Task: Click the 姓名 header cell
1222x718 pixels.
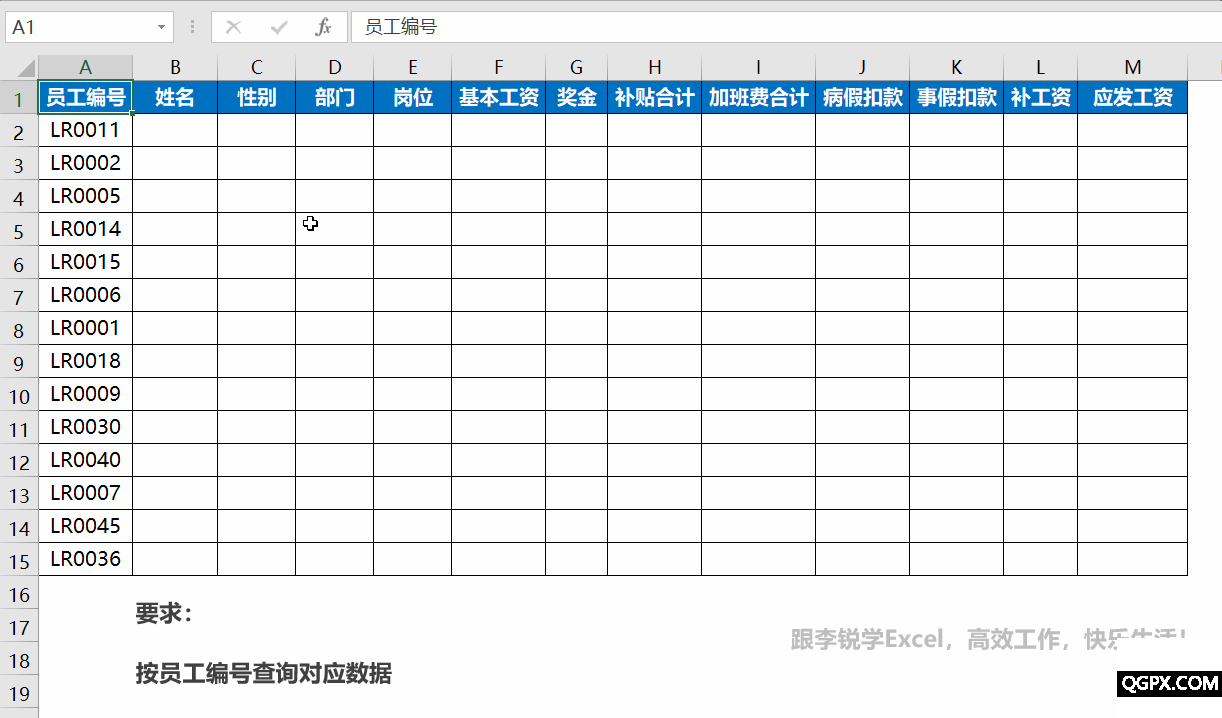Action: tap(175, 97)
